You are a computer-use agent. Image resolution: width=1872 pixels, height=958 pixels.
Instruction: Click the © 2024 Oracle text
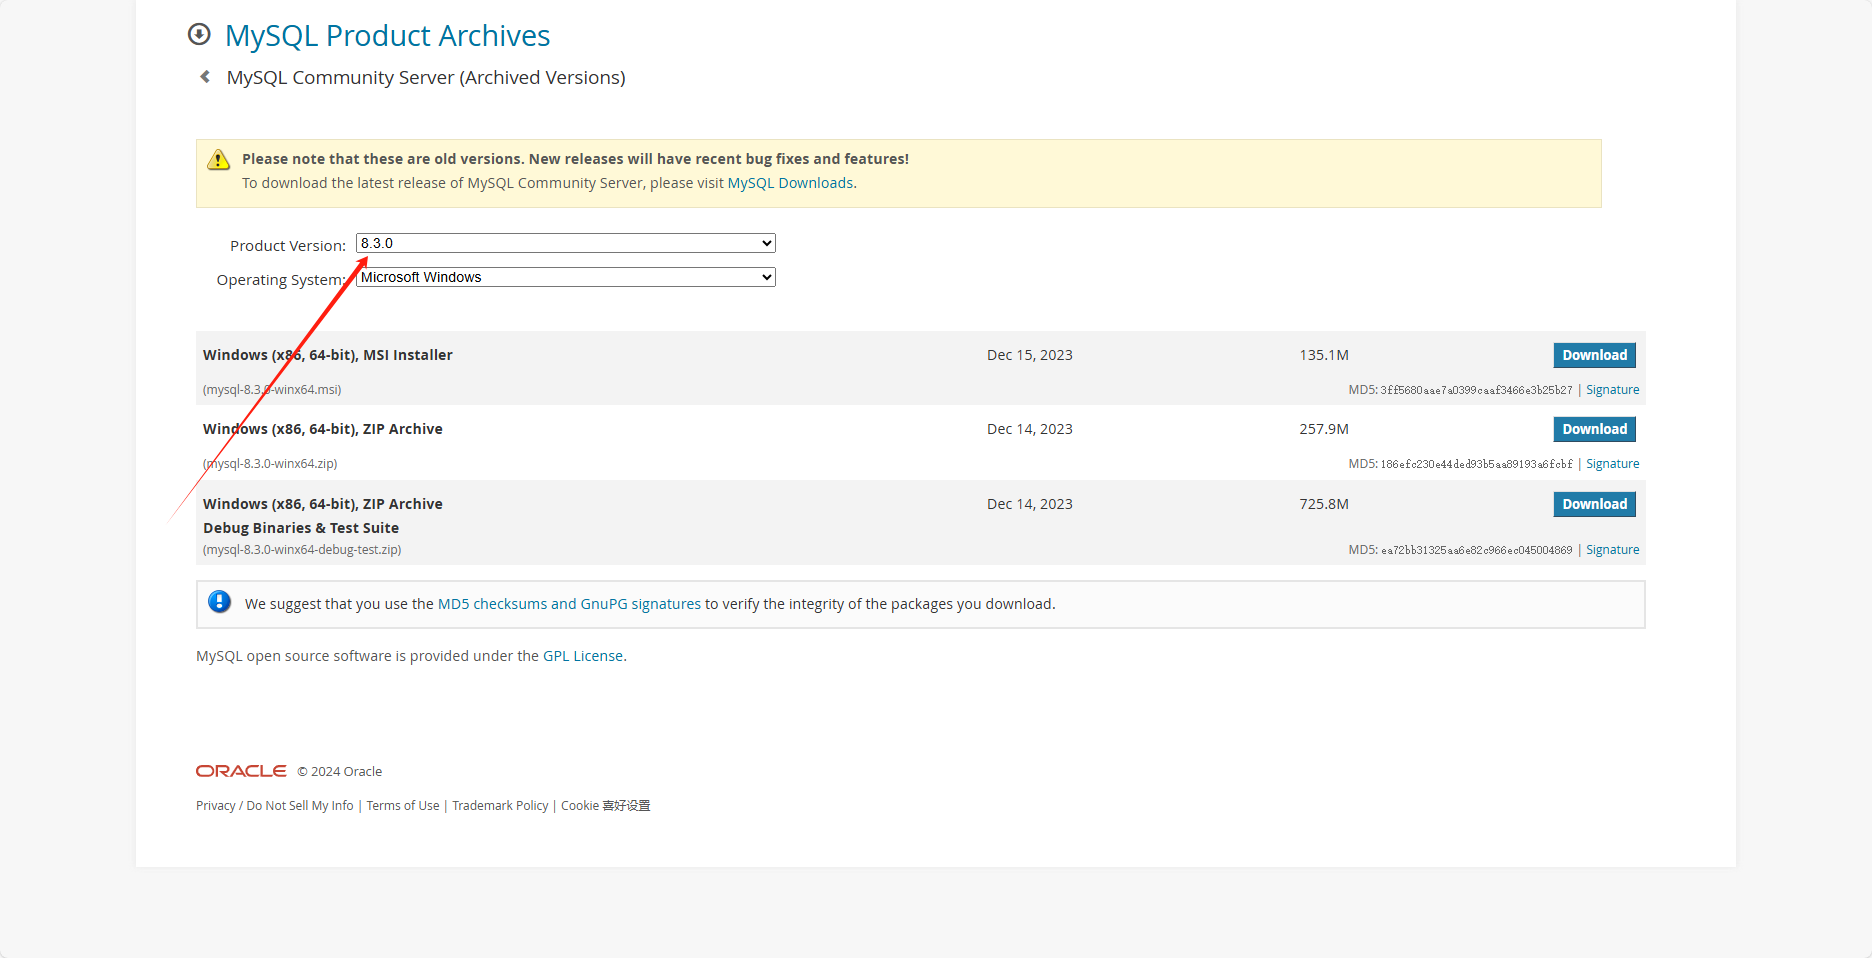coord(339,772)
